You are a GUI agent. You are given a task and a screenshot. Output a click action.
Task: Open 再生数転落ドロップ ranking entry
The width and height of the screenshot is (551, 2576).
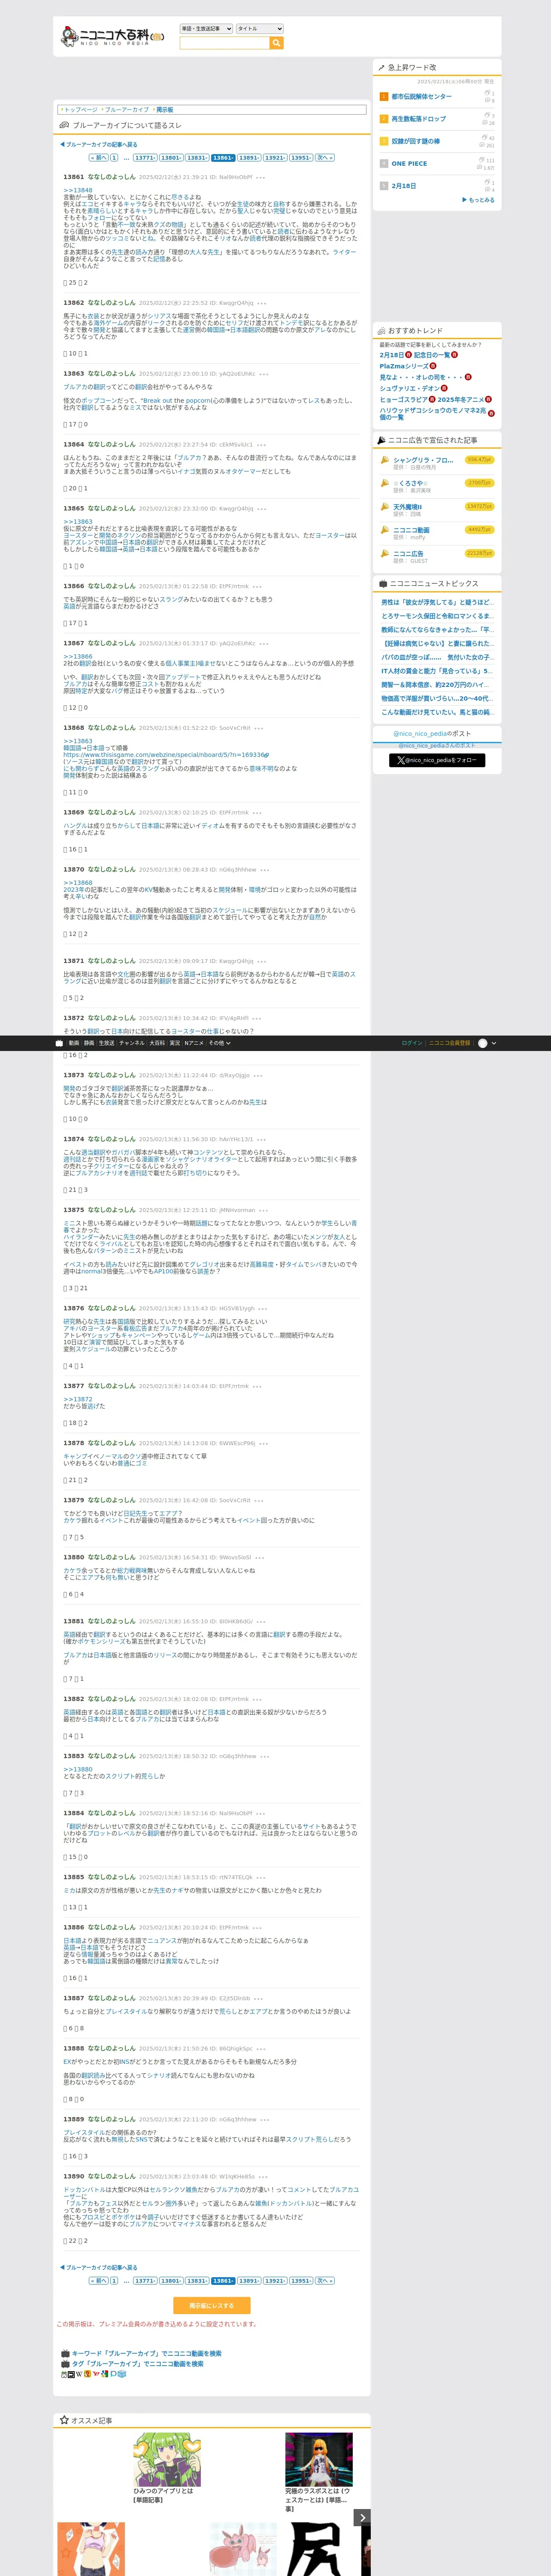pos(418,119)
